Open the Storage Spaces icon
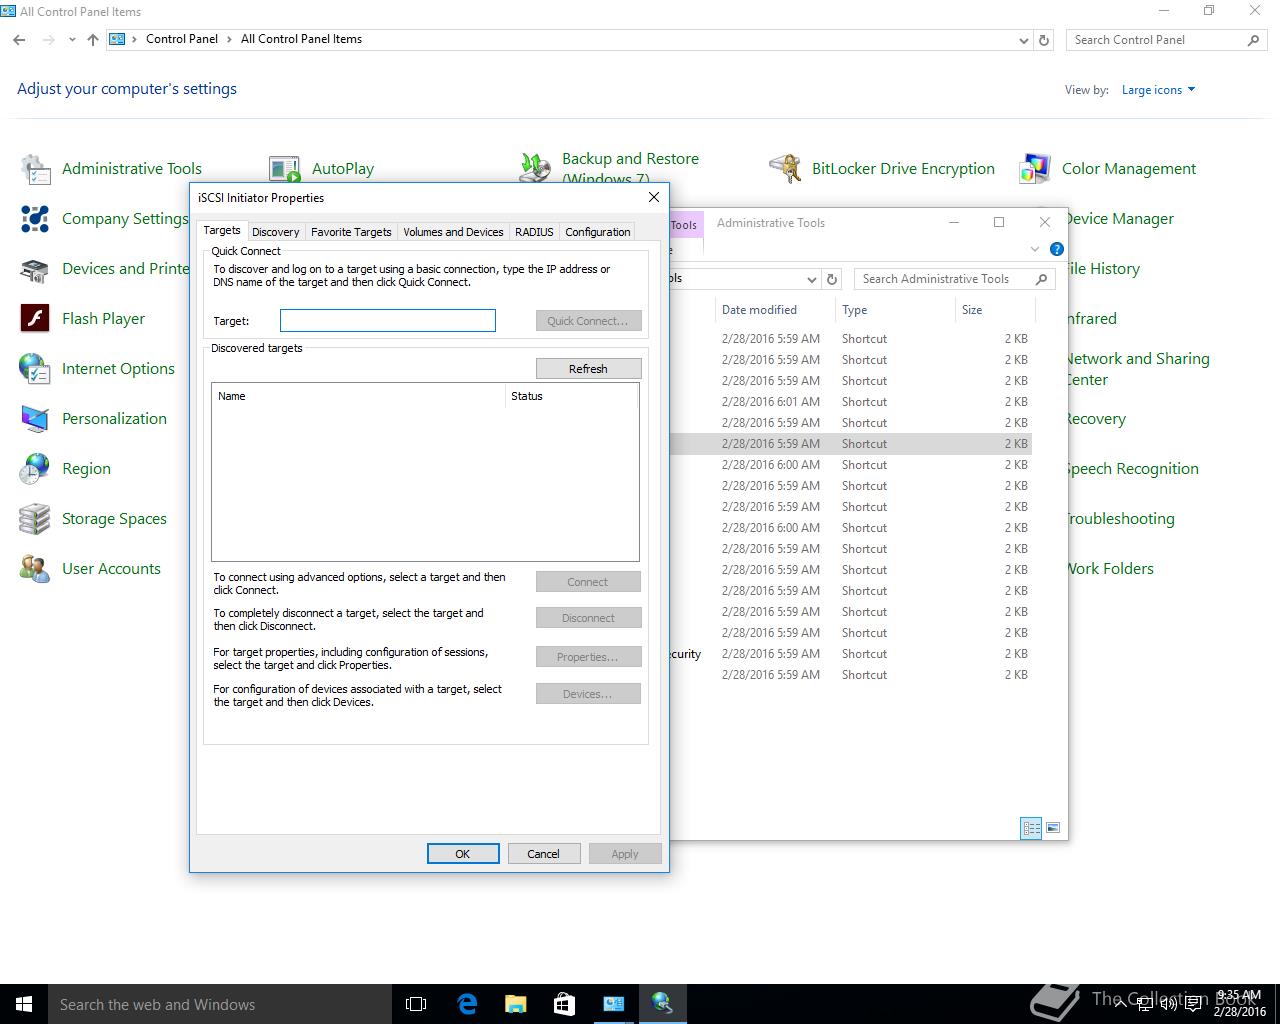 pos(36,519)
